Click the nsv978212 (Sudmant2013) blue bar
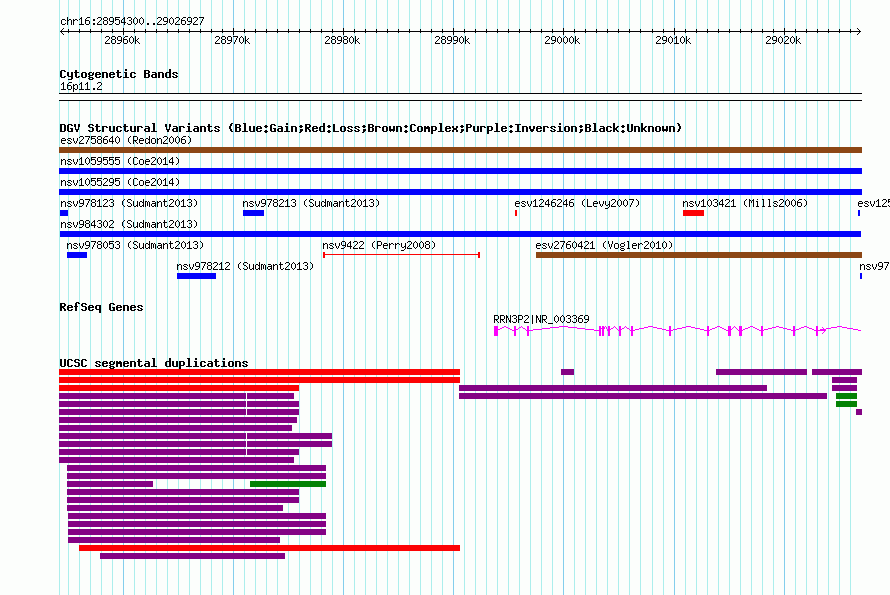This screenshot has height=595, width=890. coord(196,276)
